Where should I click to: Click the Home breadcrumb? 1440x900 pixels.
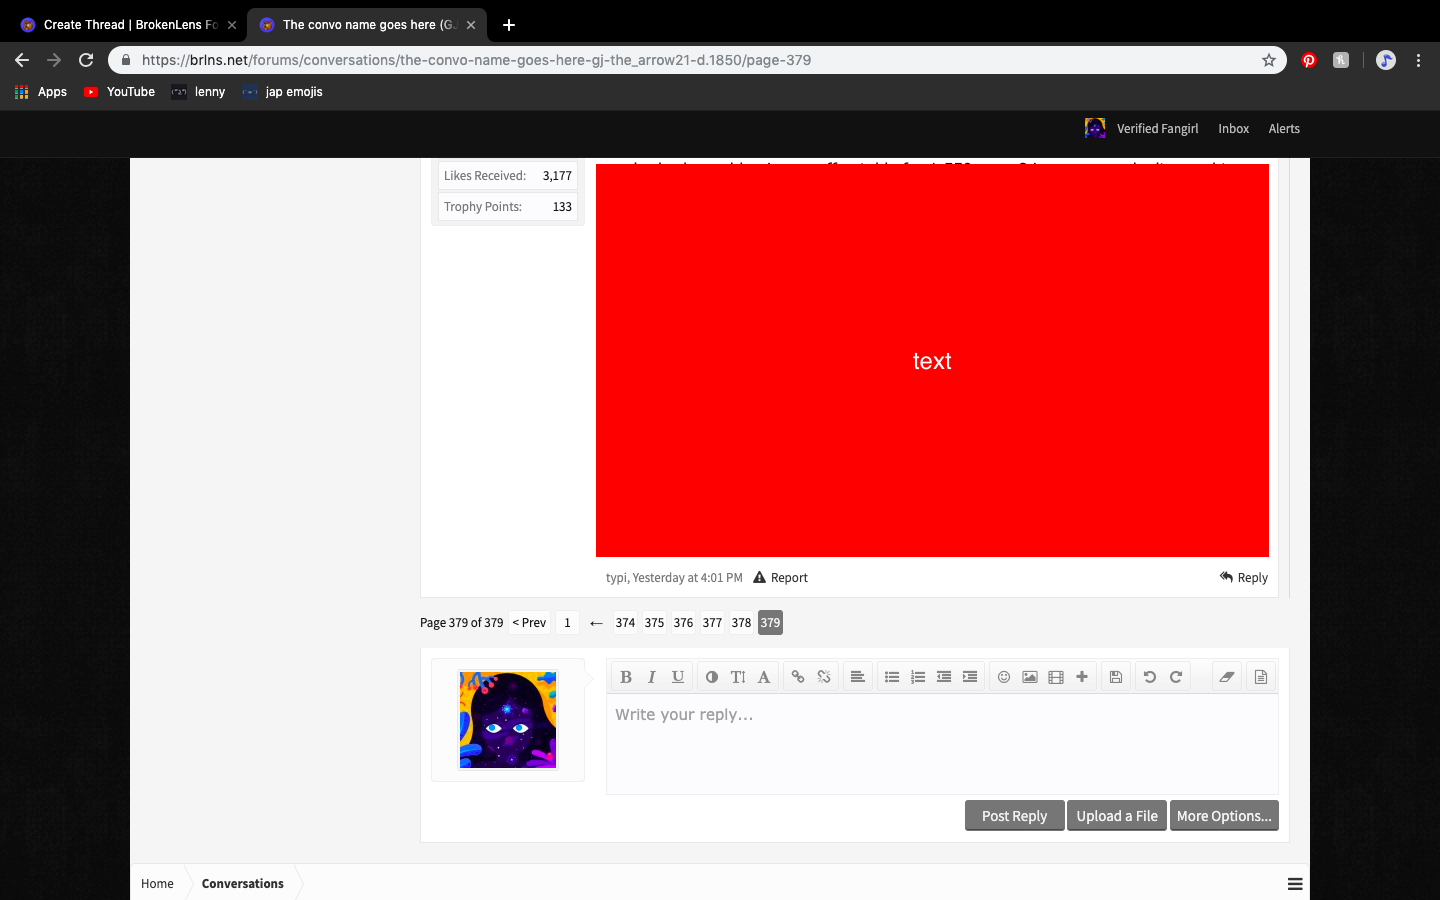157,884
